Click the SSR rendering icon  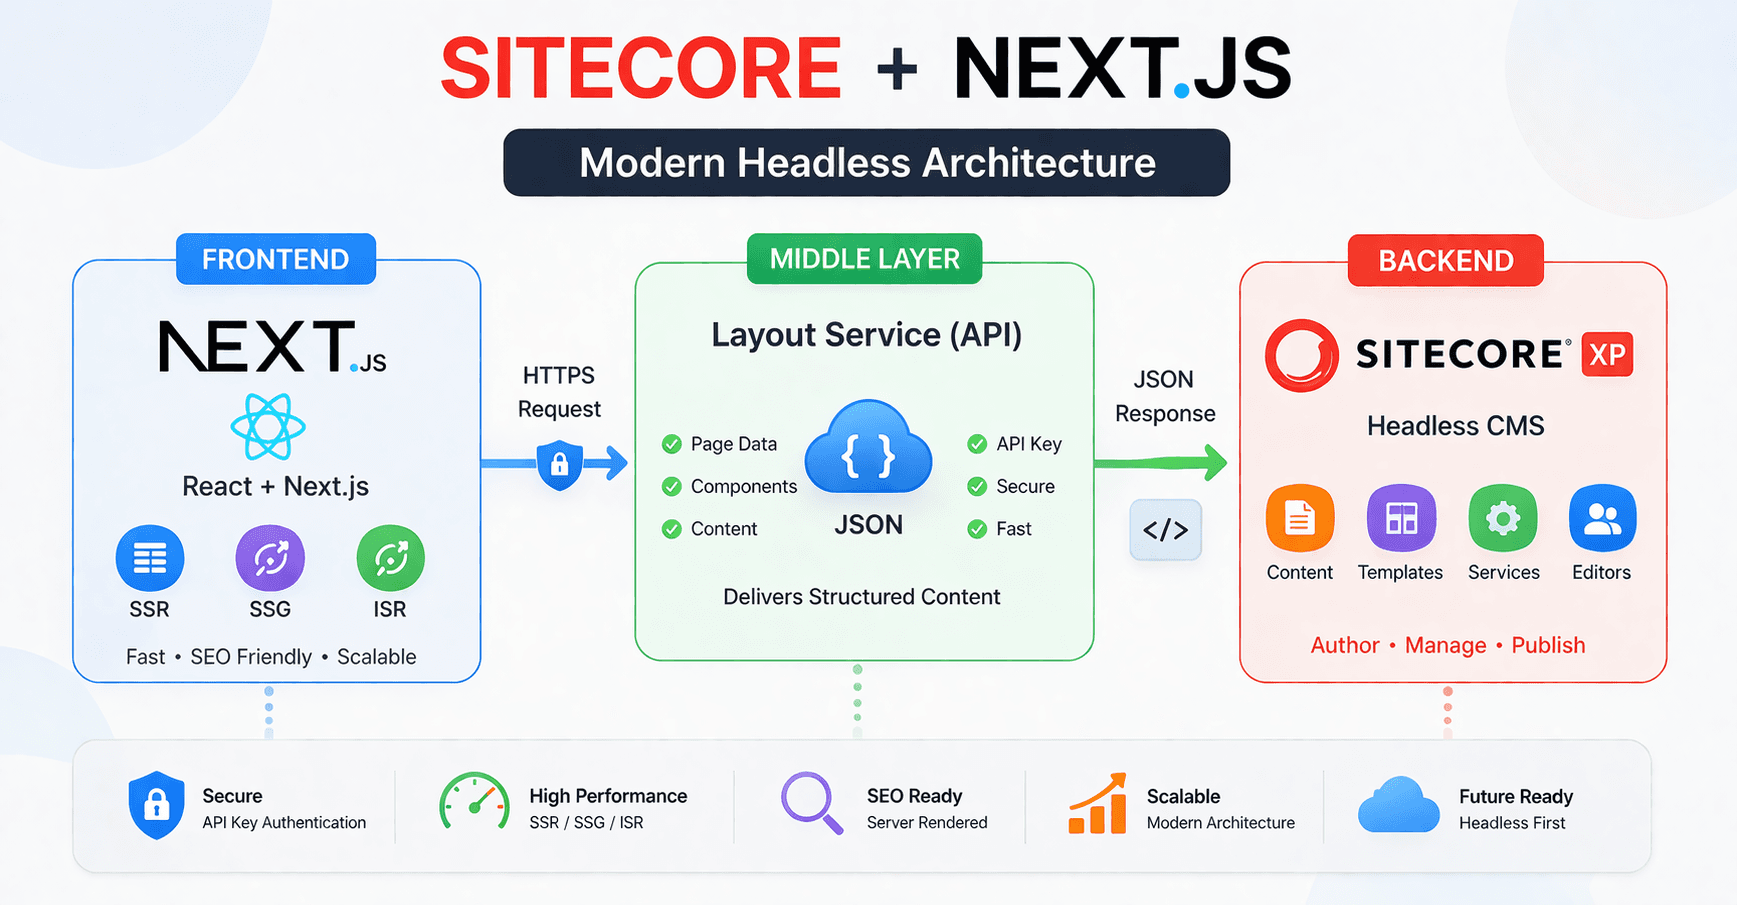(x=149, y=557)
